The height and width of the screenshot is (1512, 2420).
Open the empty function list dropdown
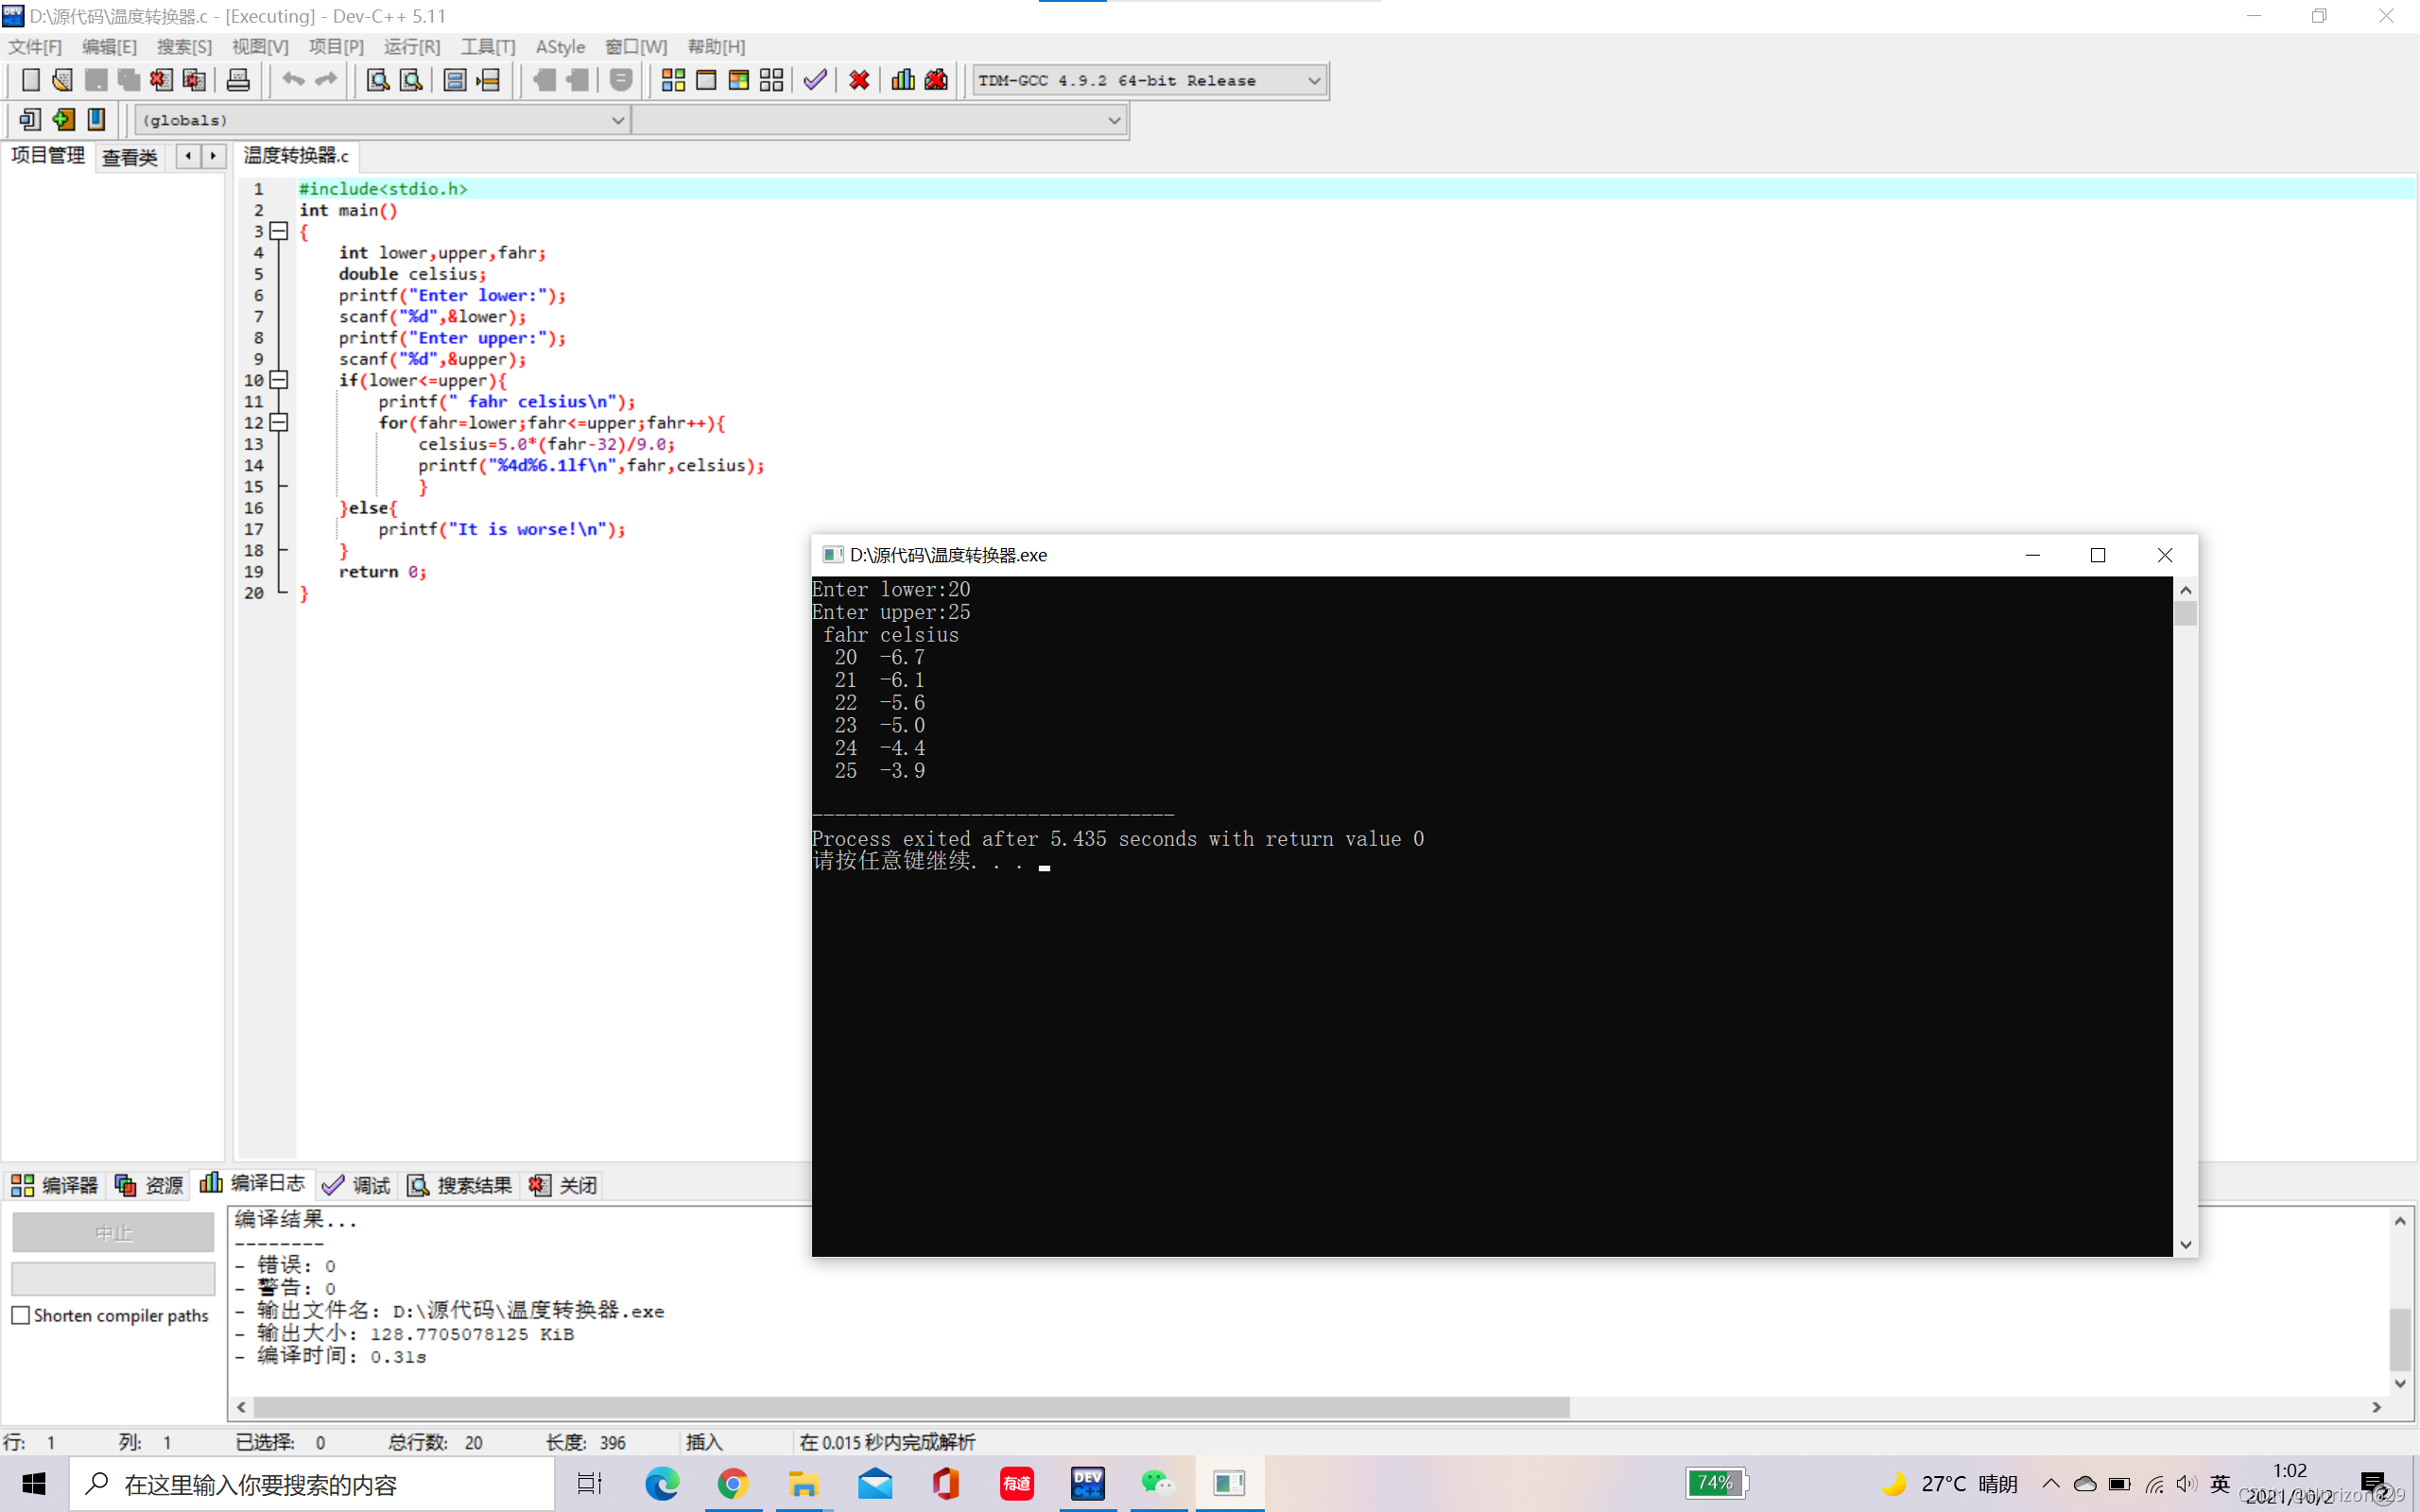pyautogui.click(x=1113, y=120)
